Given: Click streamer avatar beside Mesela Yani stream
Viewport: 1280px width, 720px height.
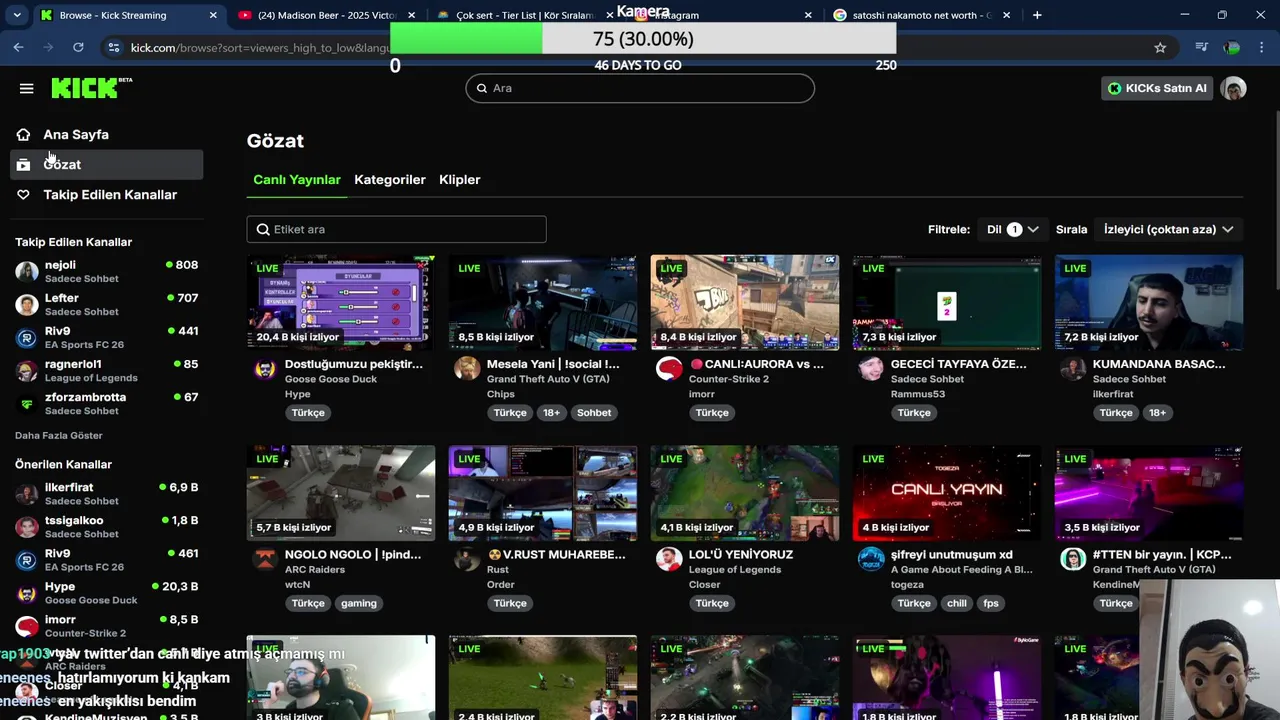Looking at the screenshot, I should click(x=467, y=369).
